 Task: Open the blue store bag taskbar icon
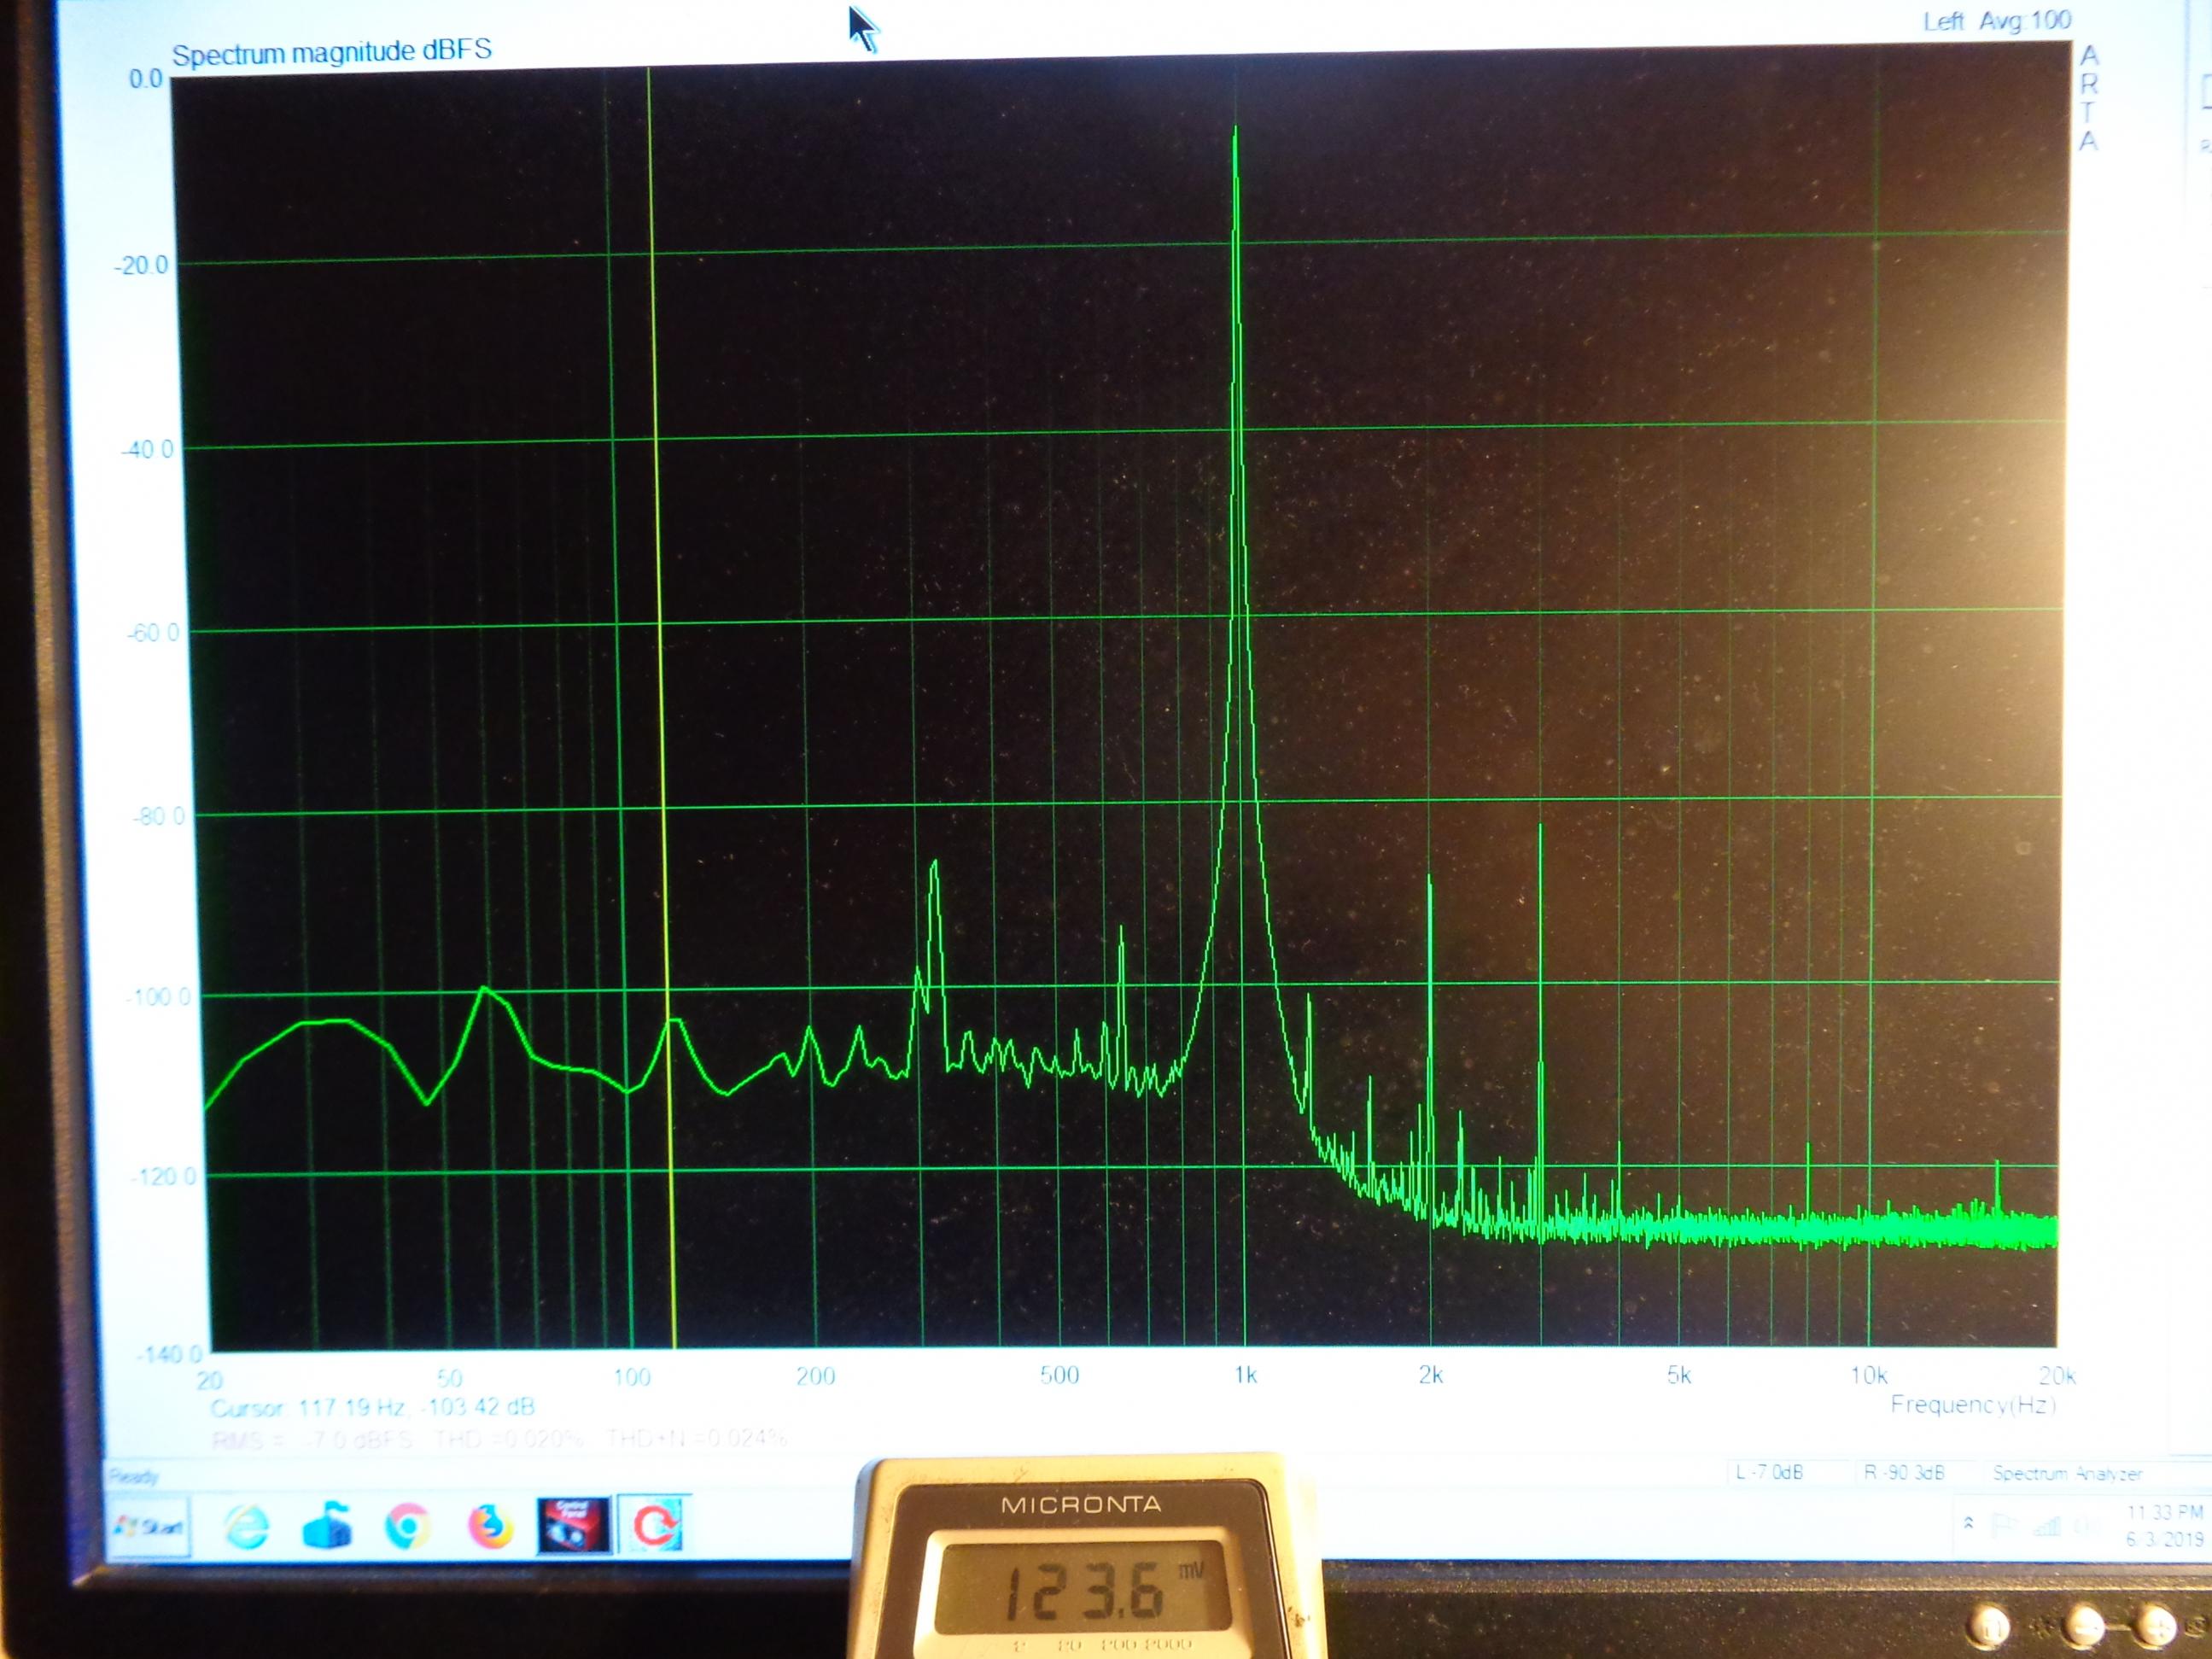[327, 1526]
